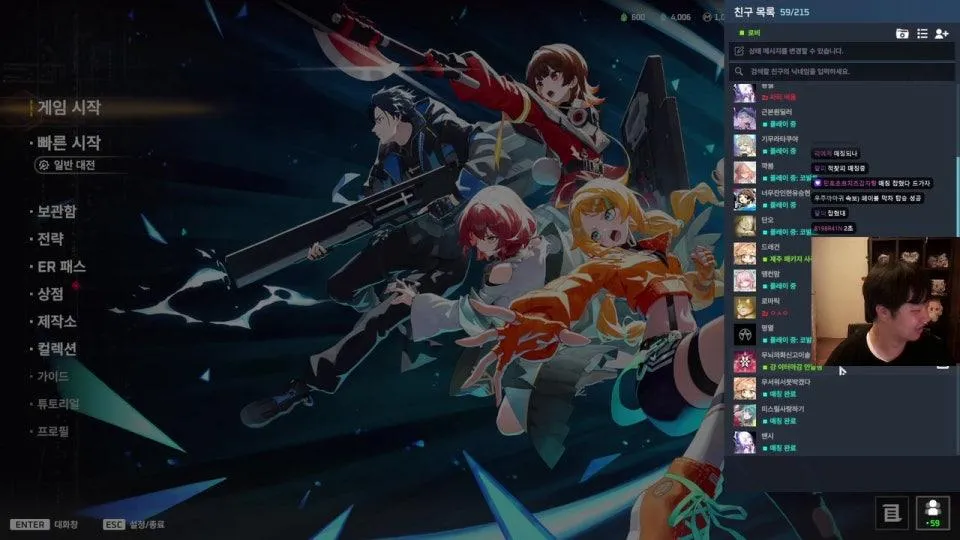The width and height of the screenshot is (960, 540).
Task: Click the search magnifier icon in friends list
Action: click(x=739, y=71)
